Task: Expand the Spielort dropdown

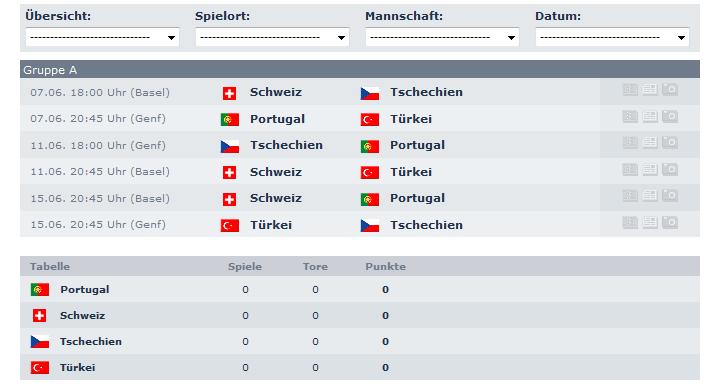Action: [x=272, y=37]
